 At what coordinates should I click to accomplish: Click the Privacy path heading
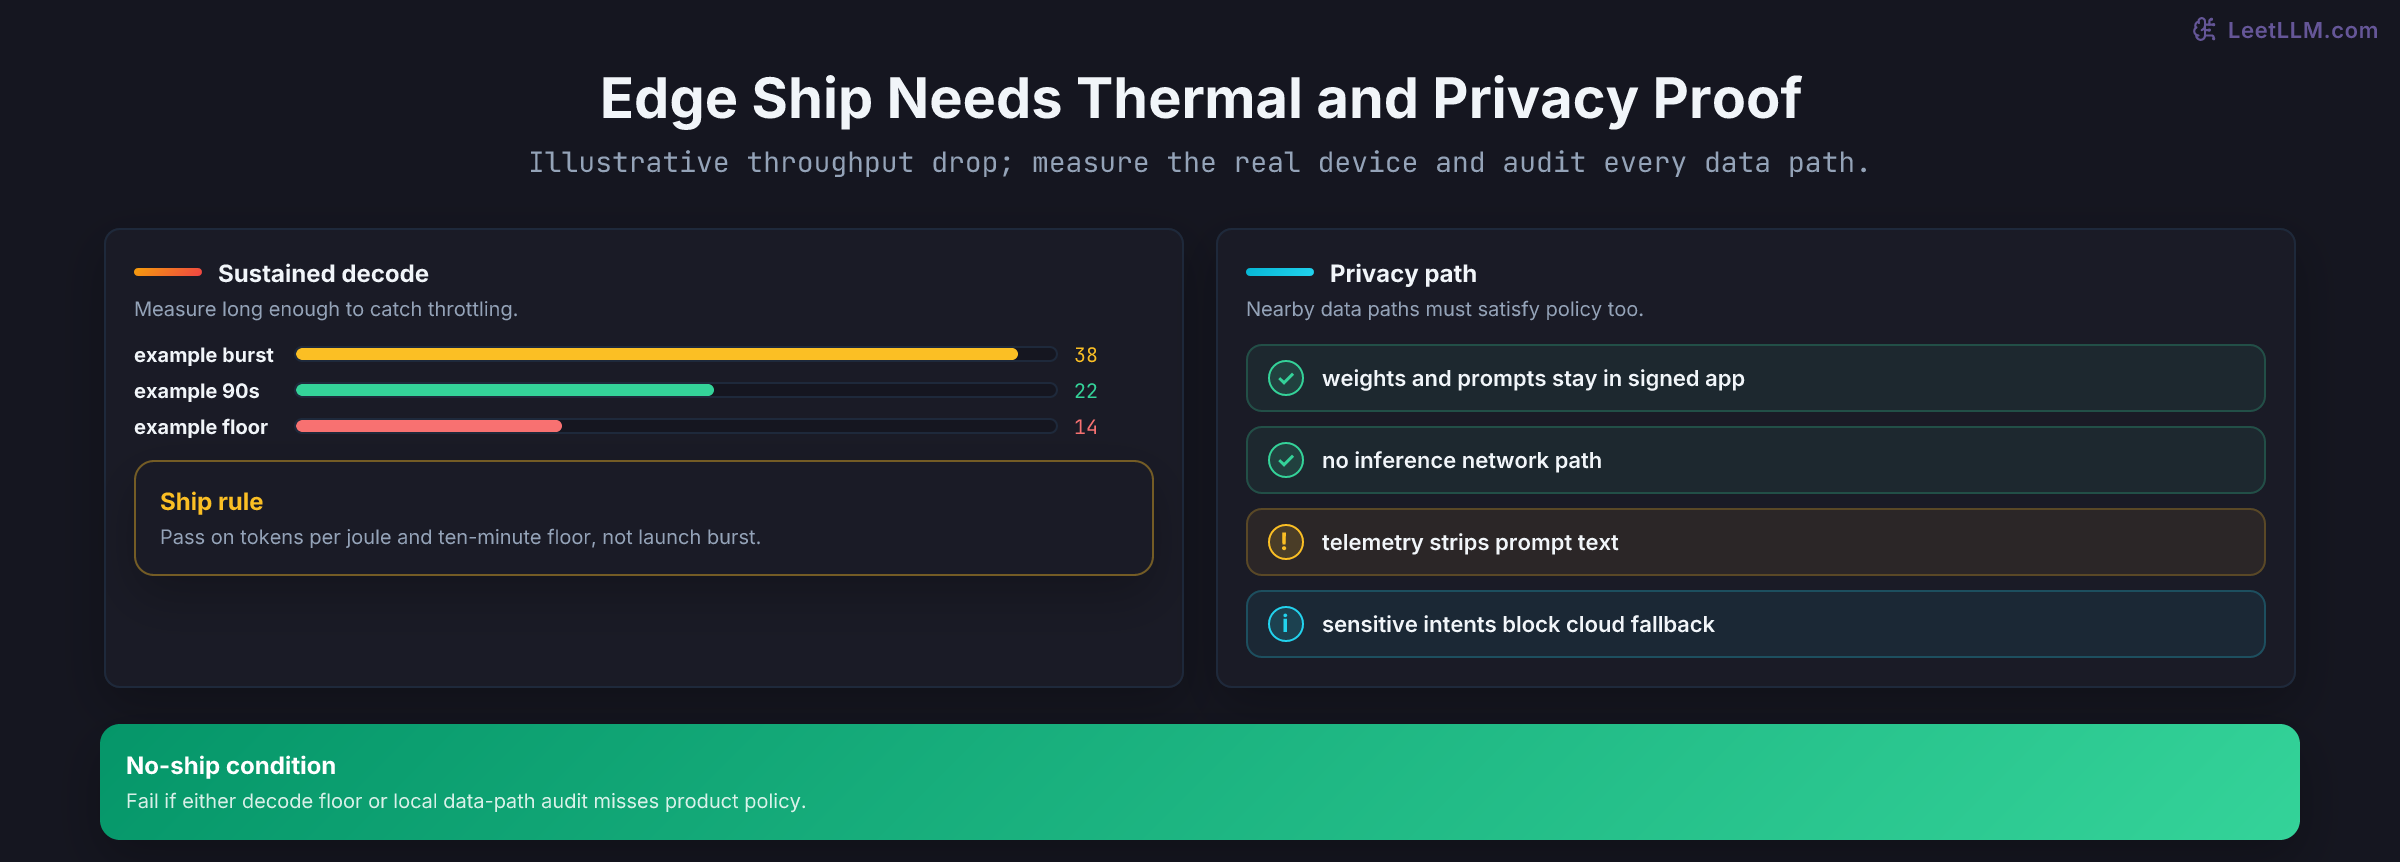coord(1403,273)
